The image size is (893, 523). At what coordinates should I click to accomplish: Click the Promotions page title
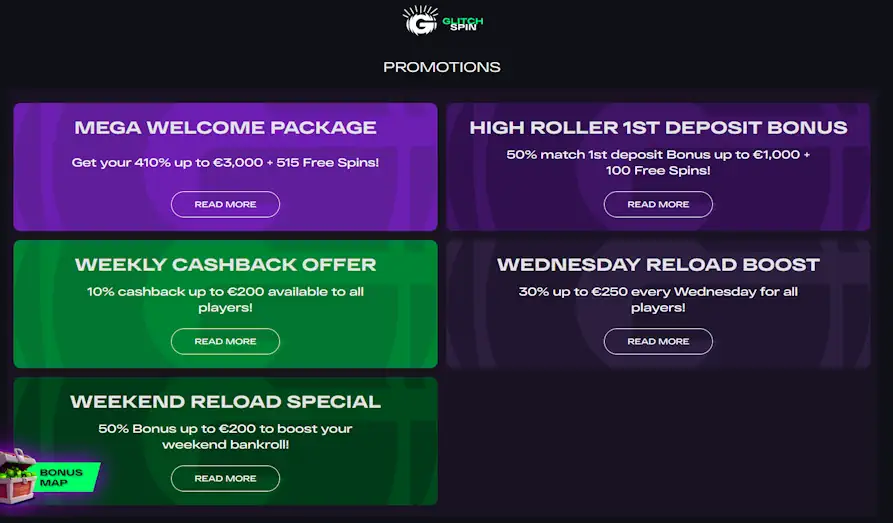[x=442, y=67]
